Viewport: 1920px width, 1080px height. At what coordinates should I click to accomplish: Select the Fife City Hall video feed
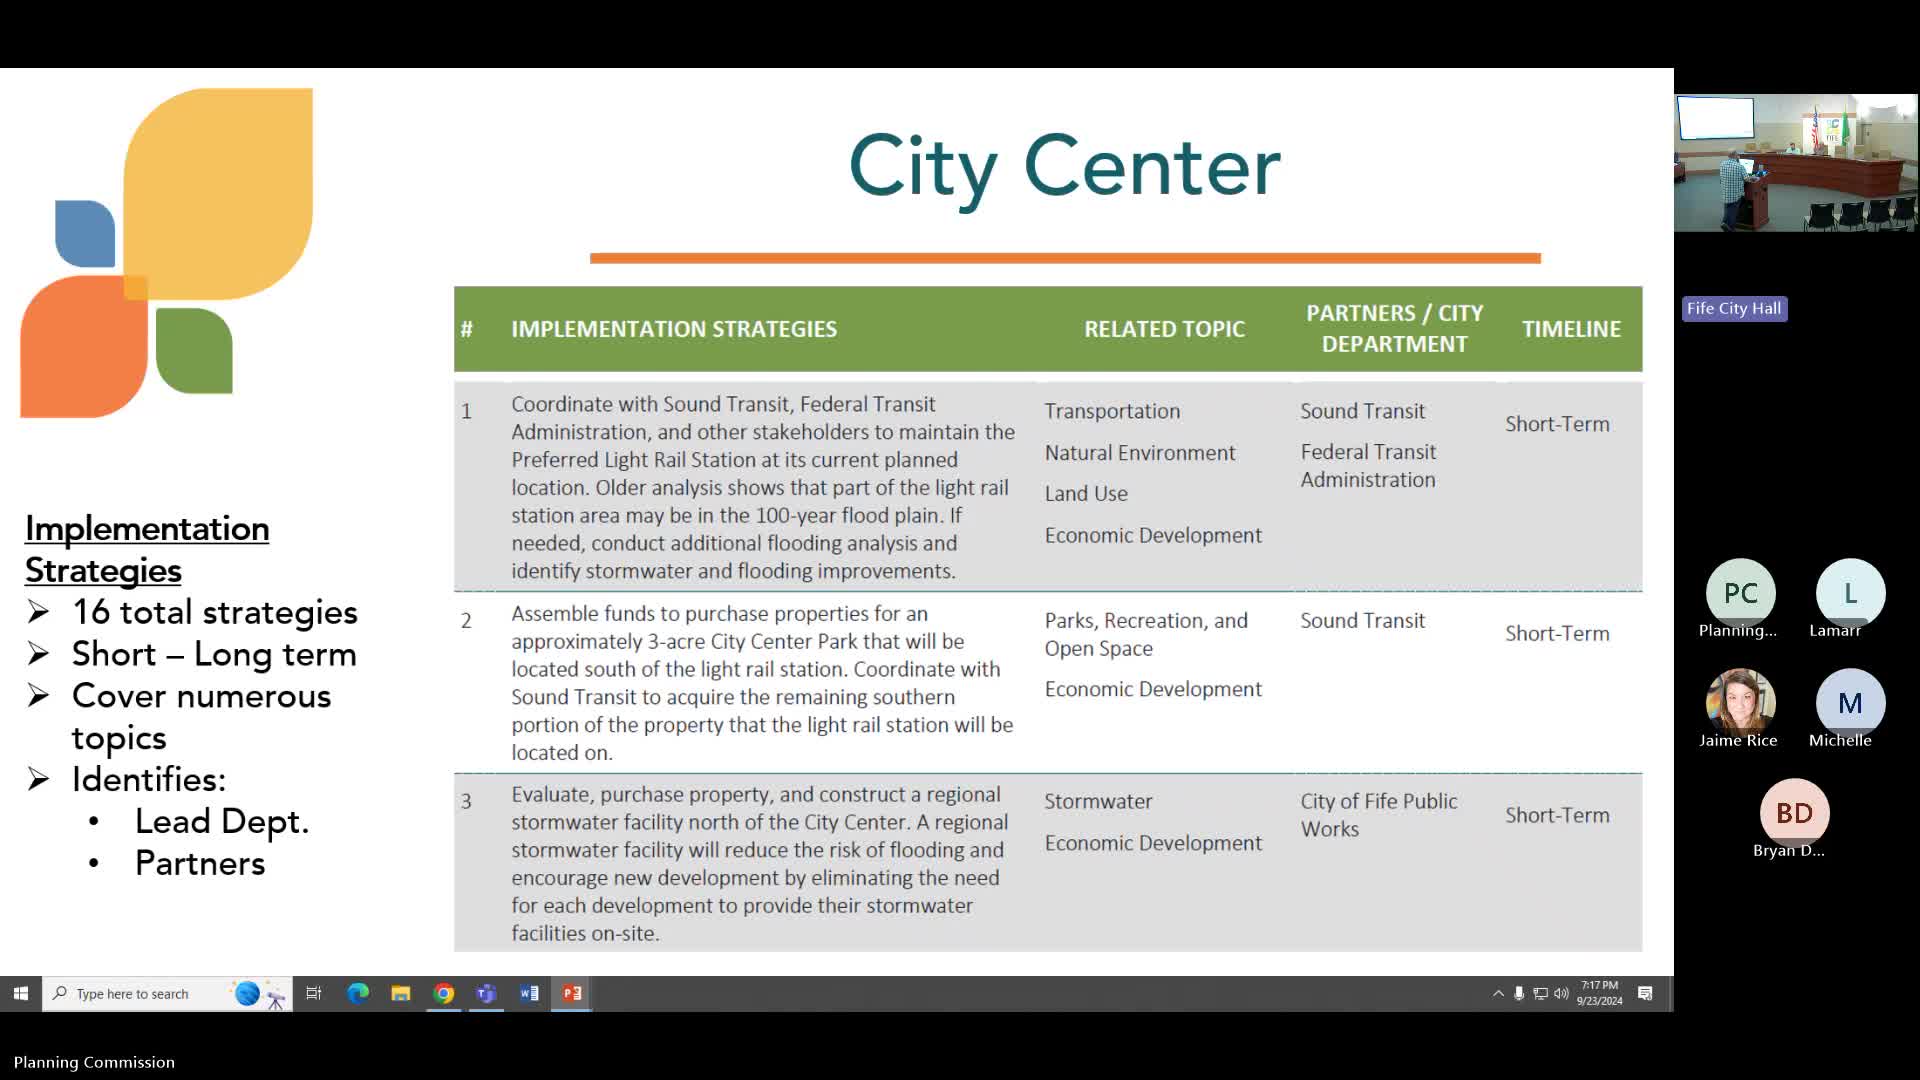pos(1796,163)
